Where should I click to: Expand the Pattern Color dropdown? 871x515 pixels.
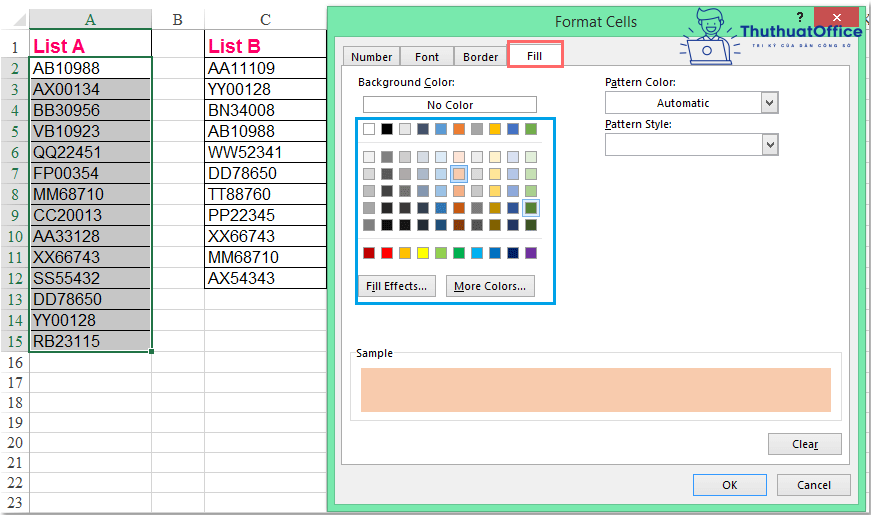[x=769, y=103]
